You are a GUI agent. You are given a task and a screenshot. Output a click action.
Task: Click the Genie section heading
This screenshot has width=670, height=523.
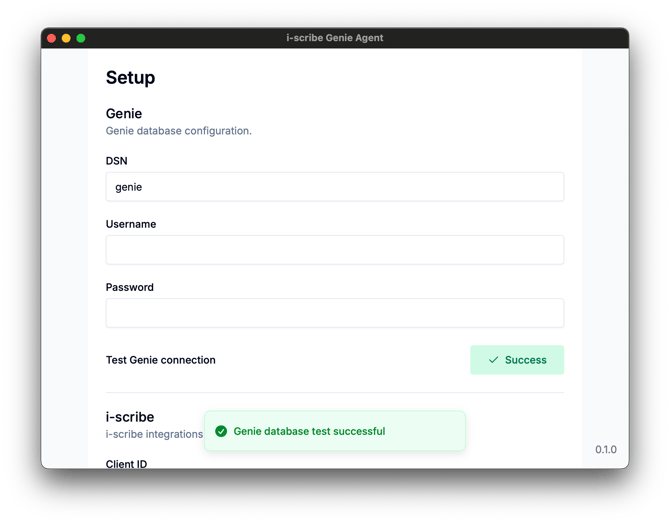124,113
